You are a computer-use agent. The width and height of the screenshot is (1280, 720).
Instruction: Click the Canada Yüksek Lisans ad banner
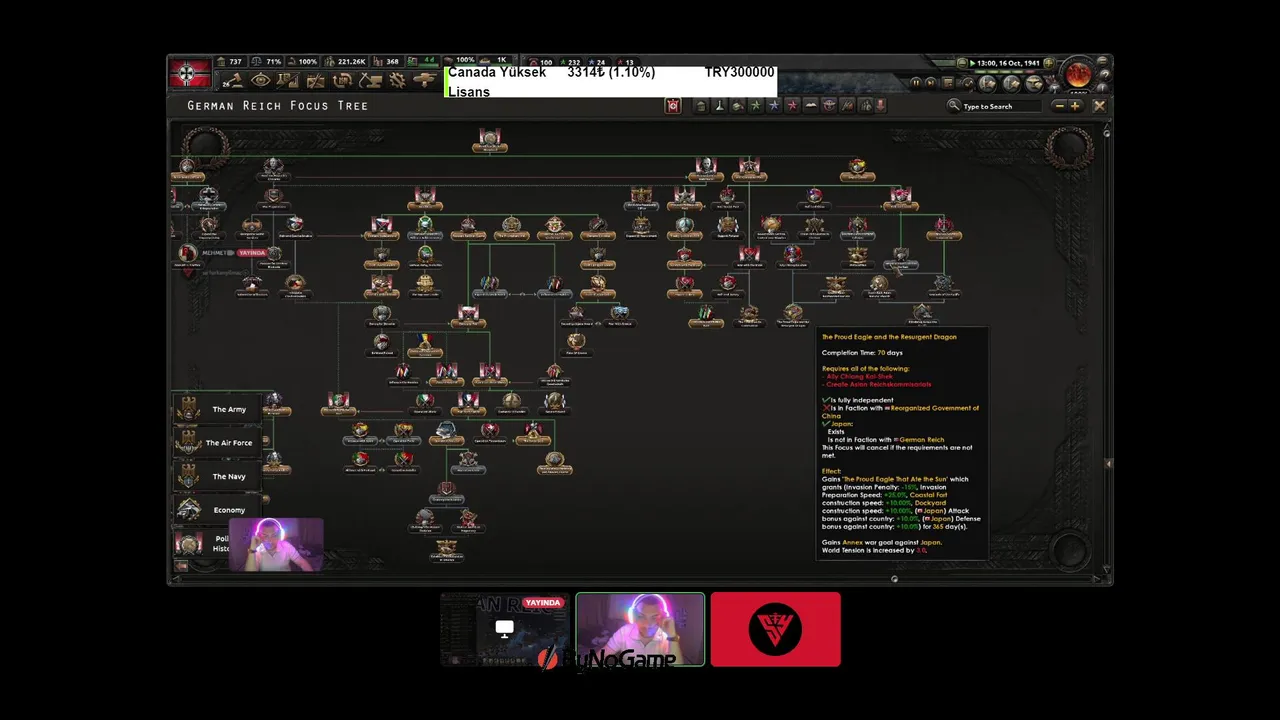click(611, 82)
